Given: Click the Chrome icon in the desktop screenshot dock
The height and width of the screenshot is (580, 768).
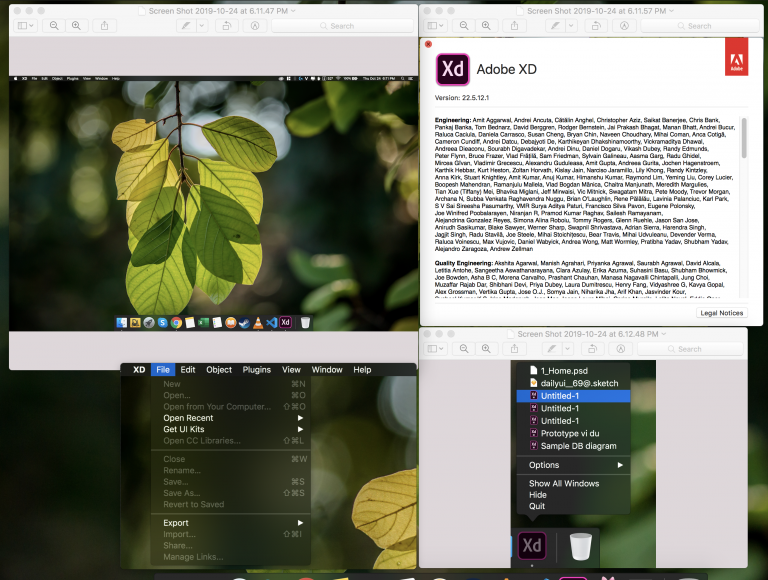Looking at the screenshot, I should tap(176, 322).
